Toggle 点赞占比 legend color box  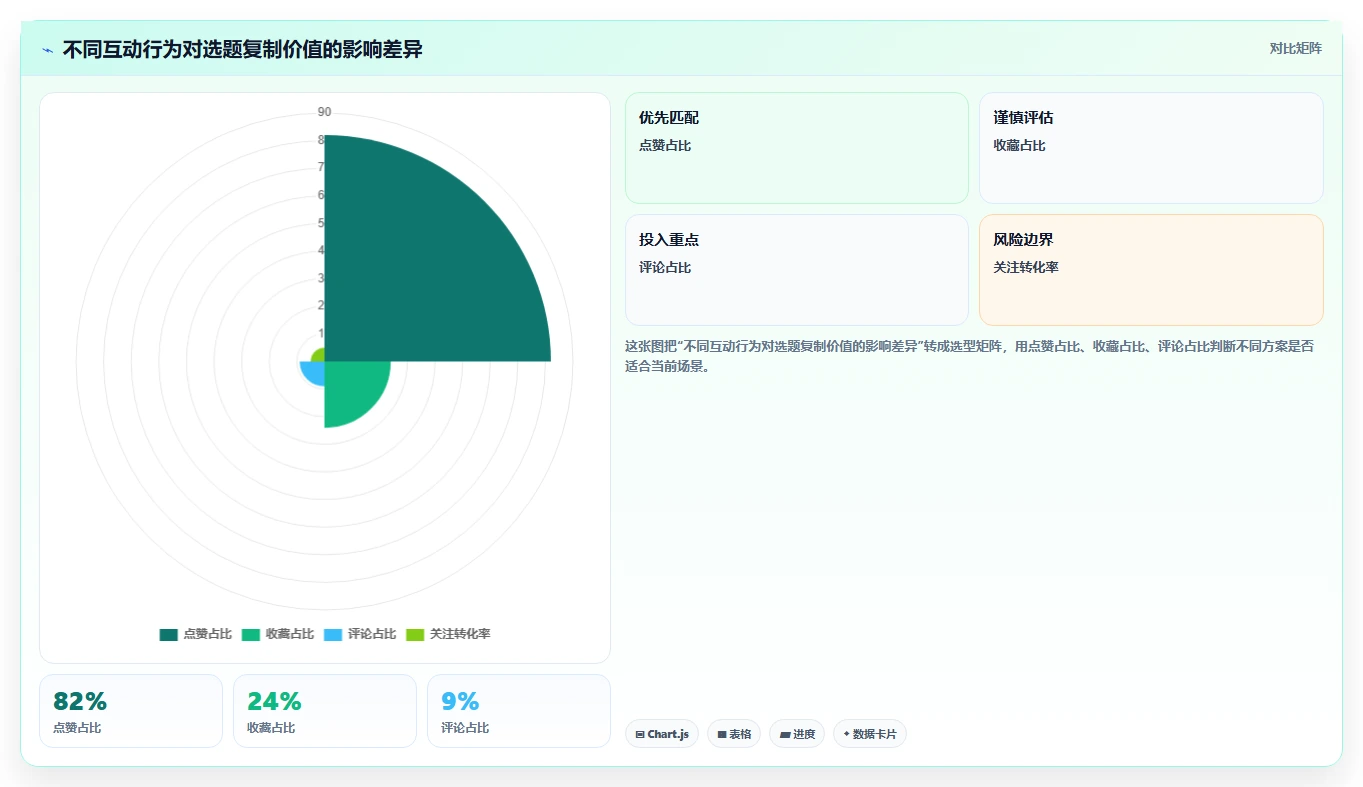click(x=168, y=634)
